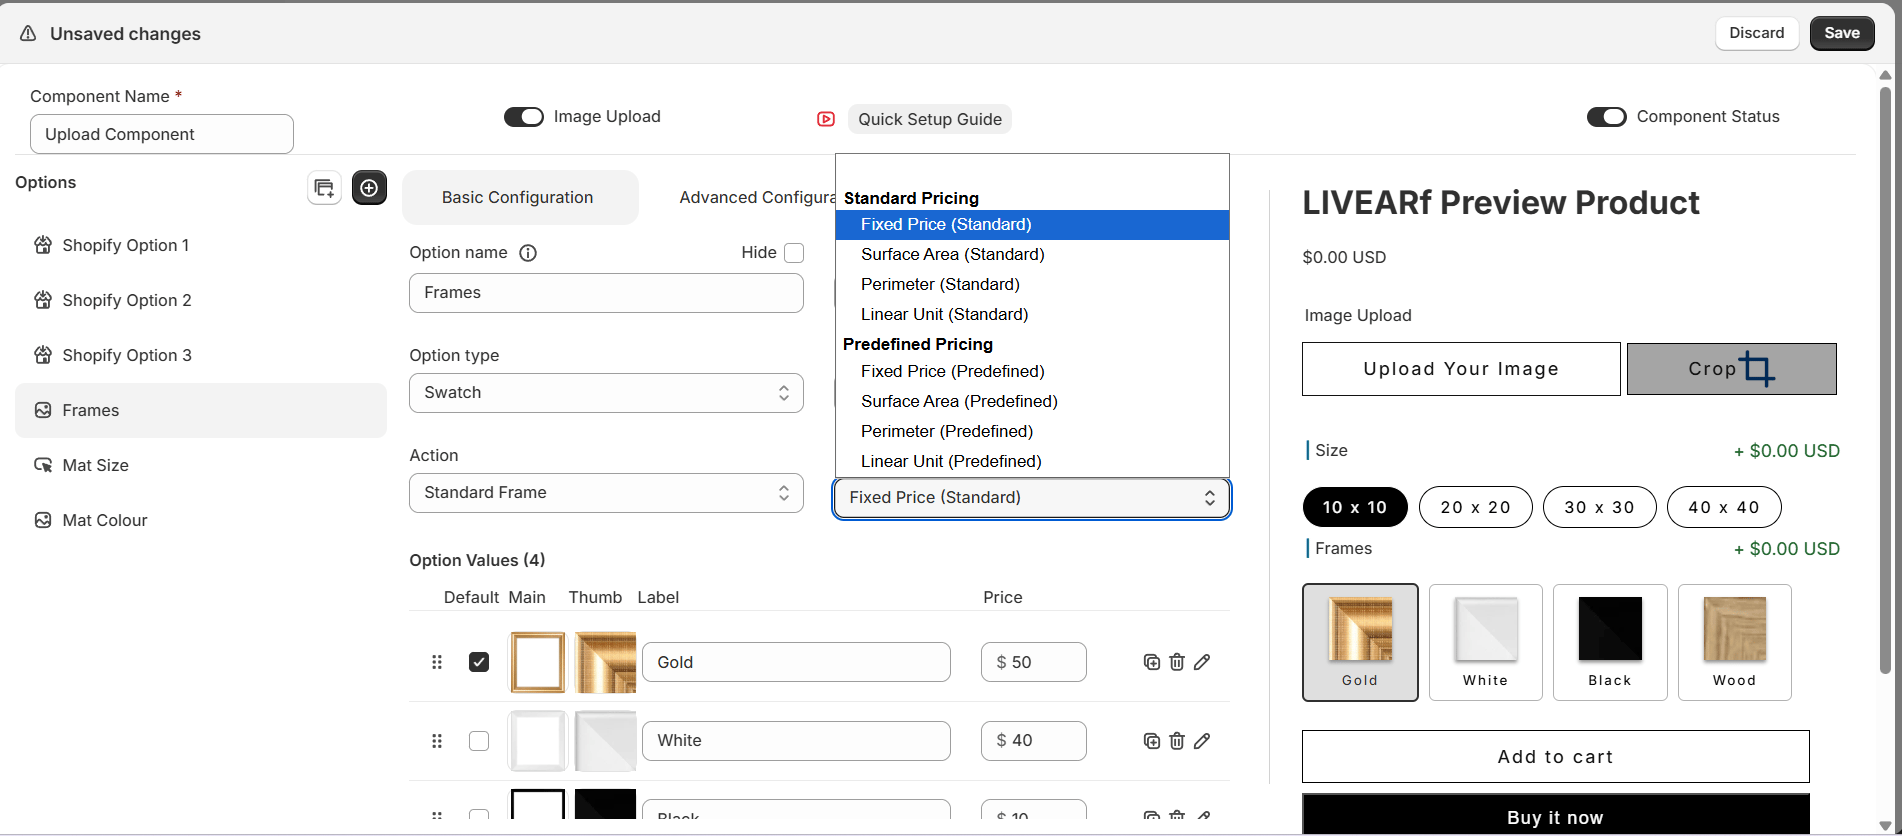Select the White frame swatch in preview
This screenshot has height=836, width=1902.
point(1486,642)
